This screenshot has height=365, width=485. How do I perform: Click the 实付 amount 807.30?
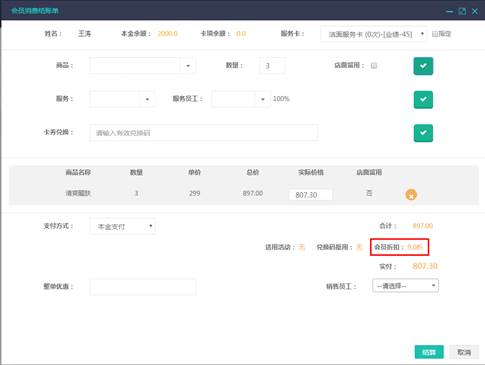pyautogui.click(x=425, y=266)
